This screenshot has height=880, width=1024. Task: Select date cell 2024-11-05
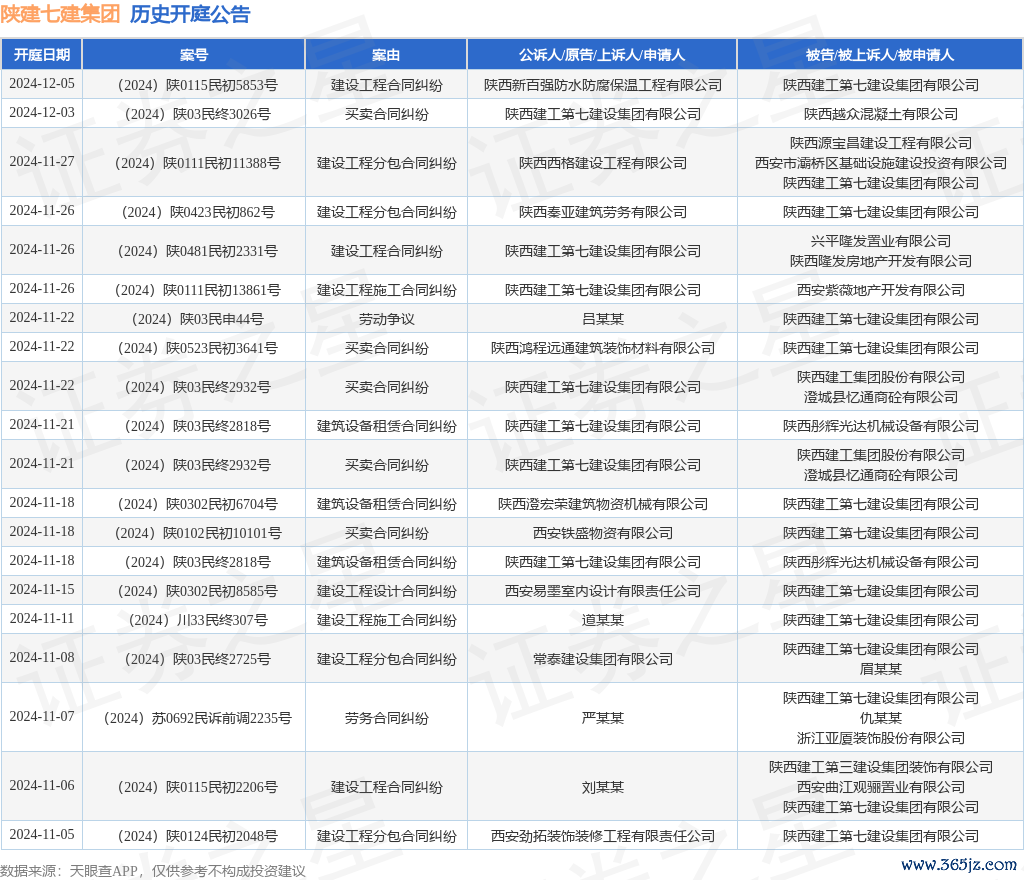(x=42, y=834)
